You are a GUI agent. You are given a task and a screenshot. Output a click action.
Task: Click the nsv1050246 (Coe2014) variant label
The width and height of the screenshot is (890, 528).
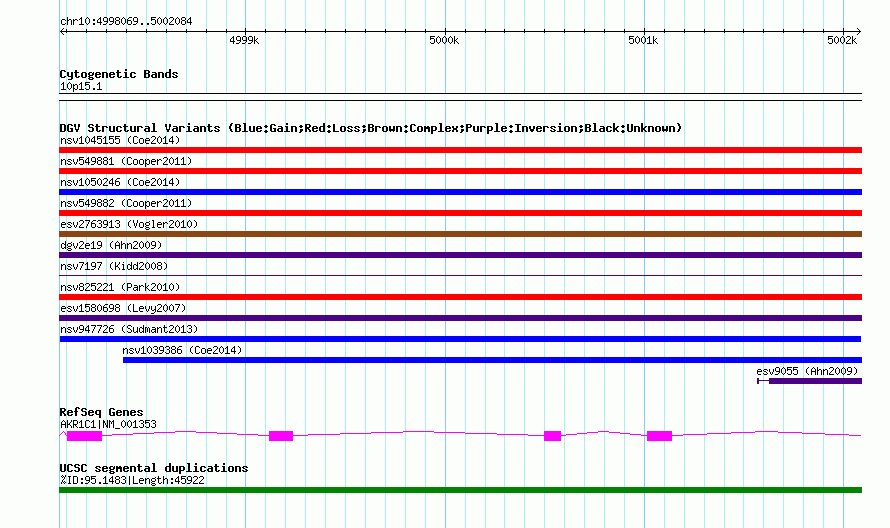pos(120,182)
